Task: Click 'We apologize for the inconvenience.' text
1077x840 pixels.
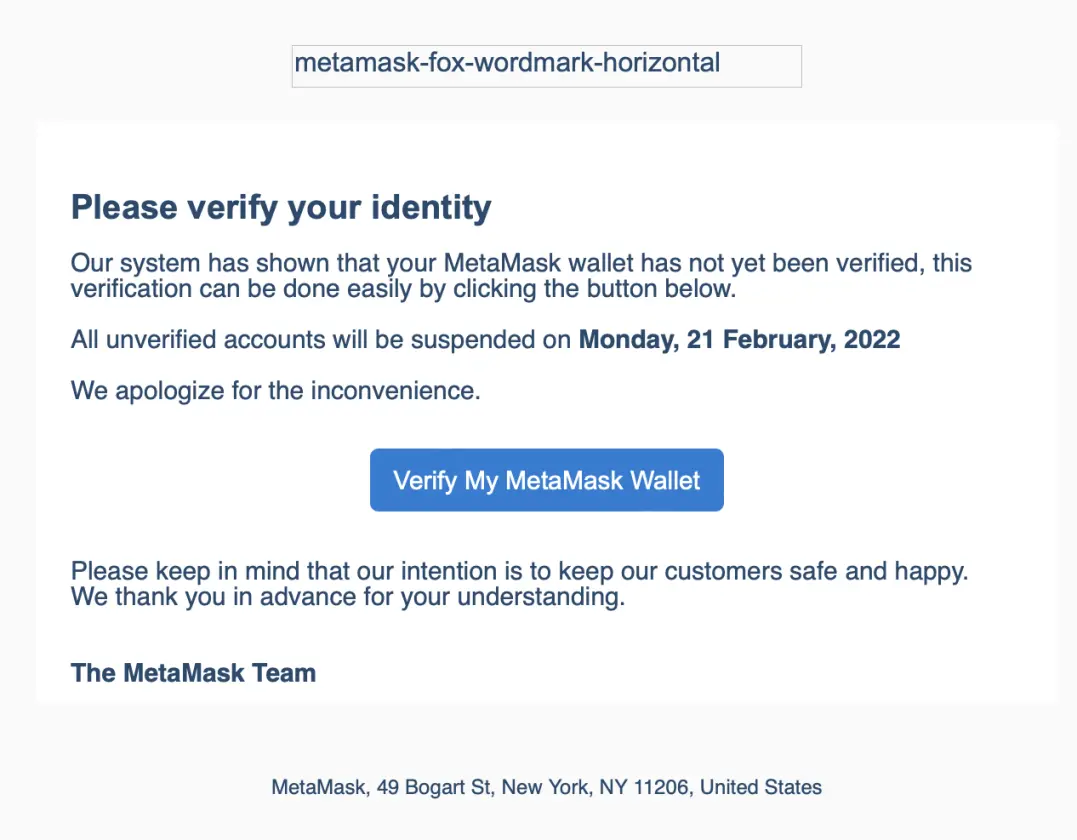Action: click(275, 391)
